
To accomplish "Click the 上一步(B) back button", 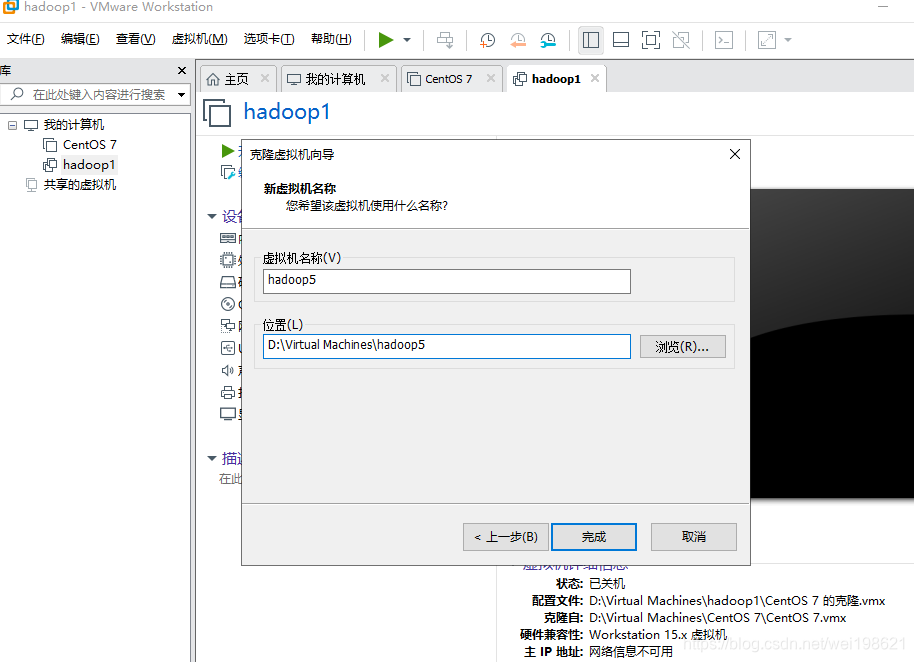I will pyautogui.click(x=505, y=537).
